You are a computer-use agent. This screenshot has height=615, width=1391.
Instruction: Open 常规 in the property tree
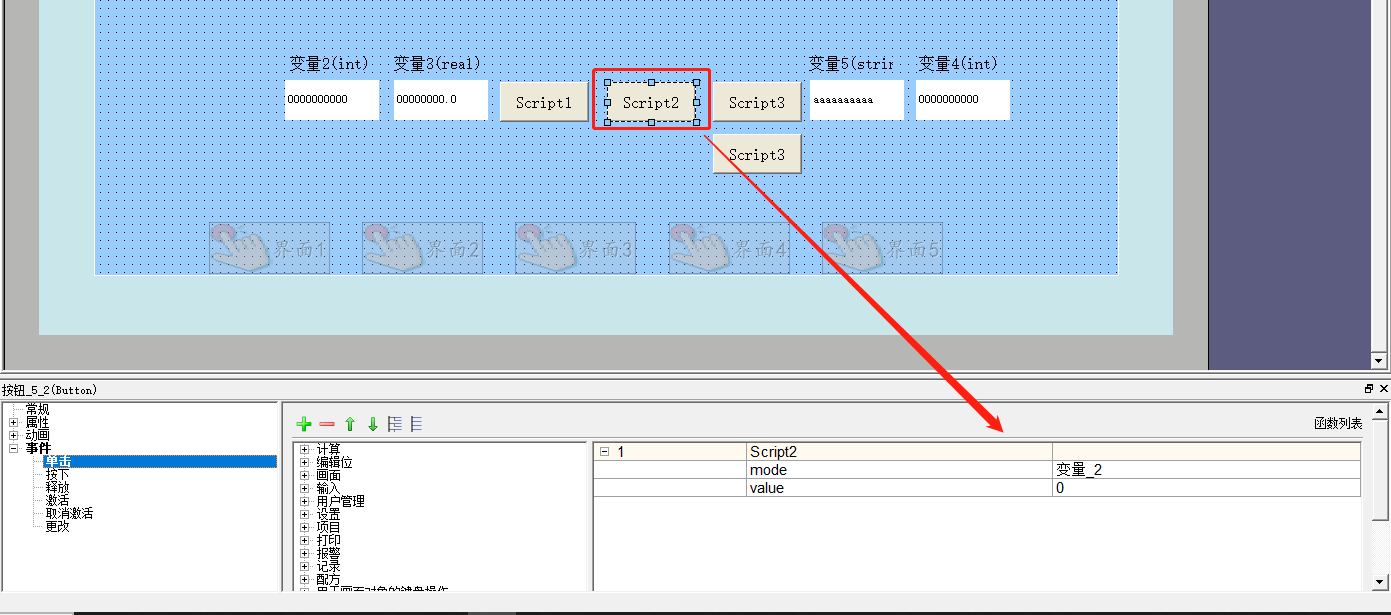tap(37, 409)
